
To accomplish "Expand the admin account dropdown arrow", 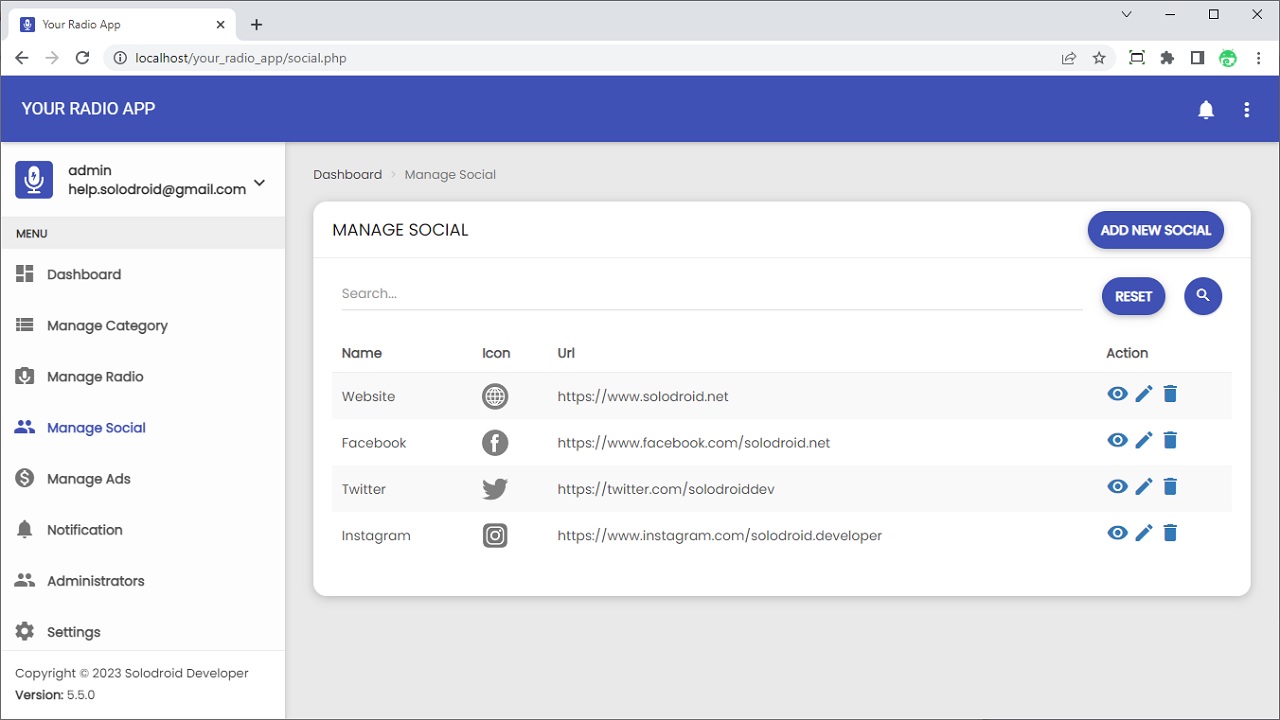I will 260,182.
